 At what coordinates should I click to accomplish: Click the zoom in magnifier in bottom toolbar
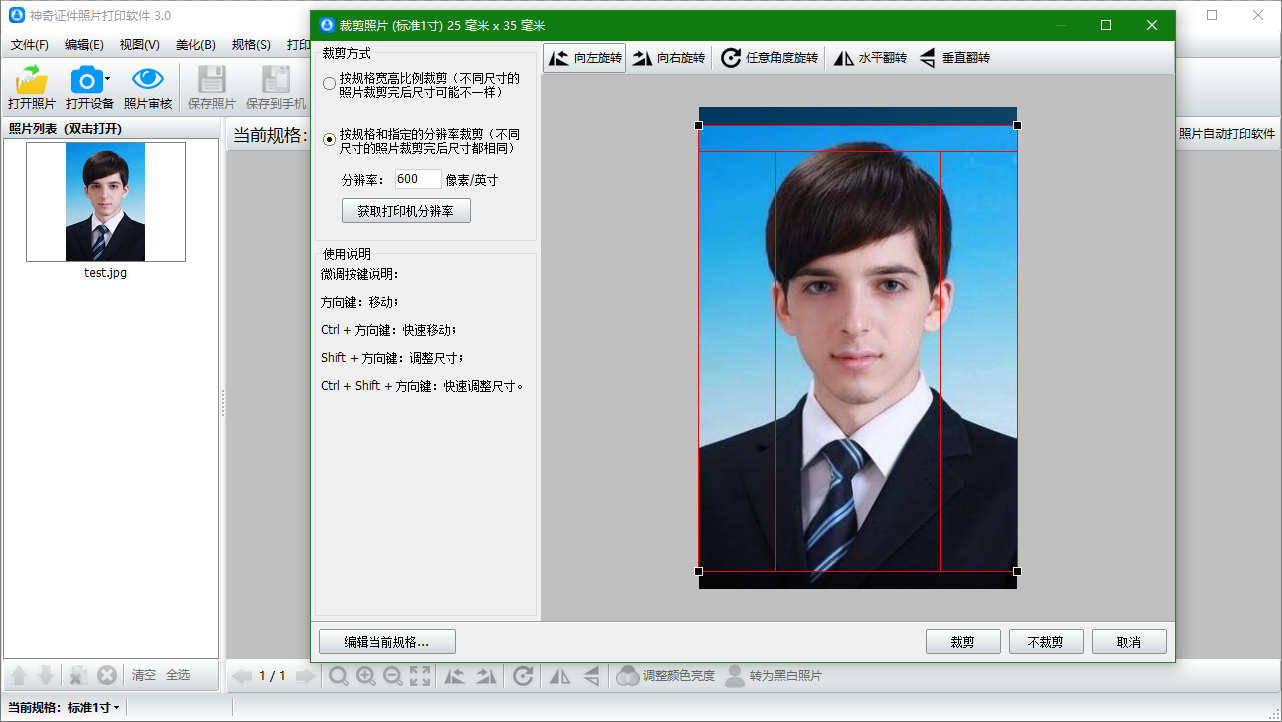[366, 676]
